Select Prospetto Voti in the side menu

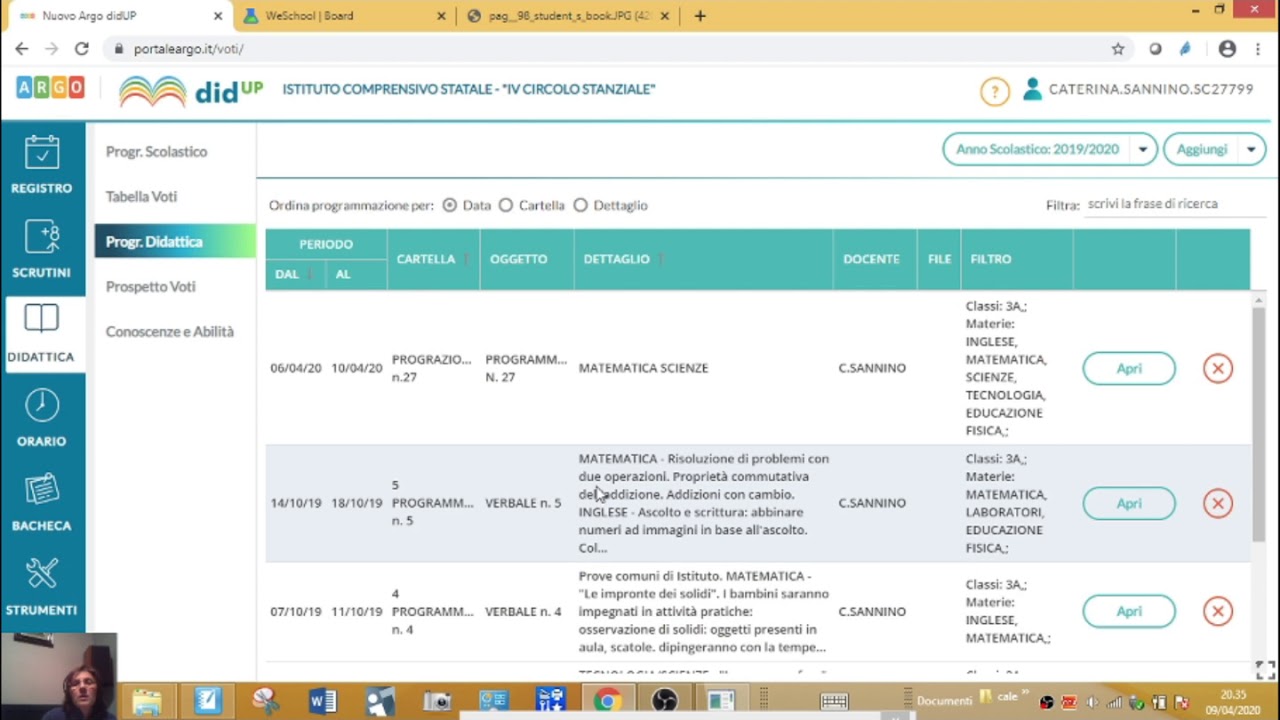[151, 286]
